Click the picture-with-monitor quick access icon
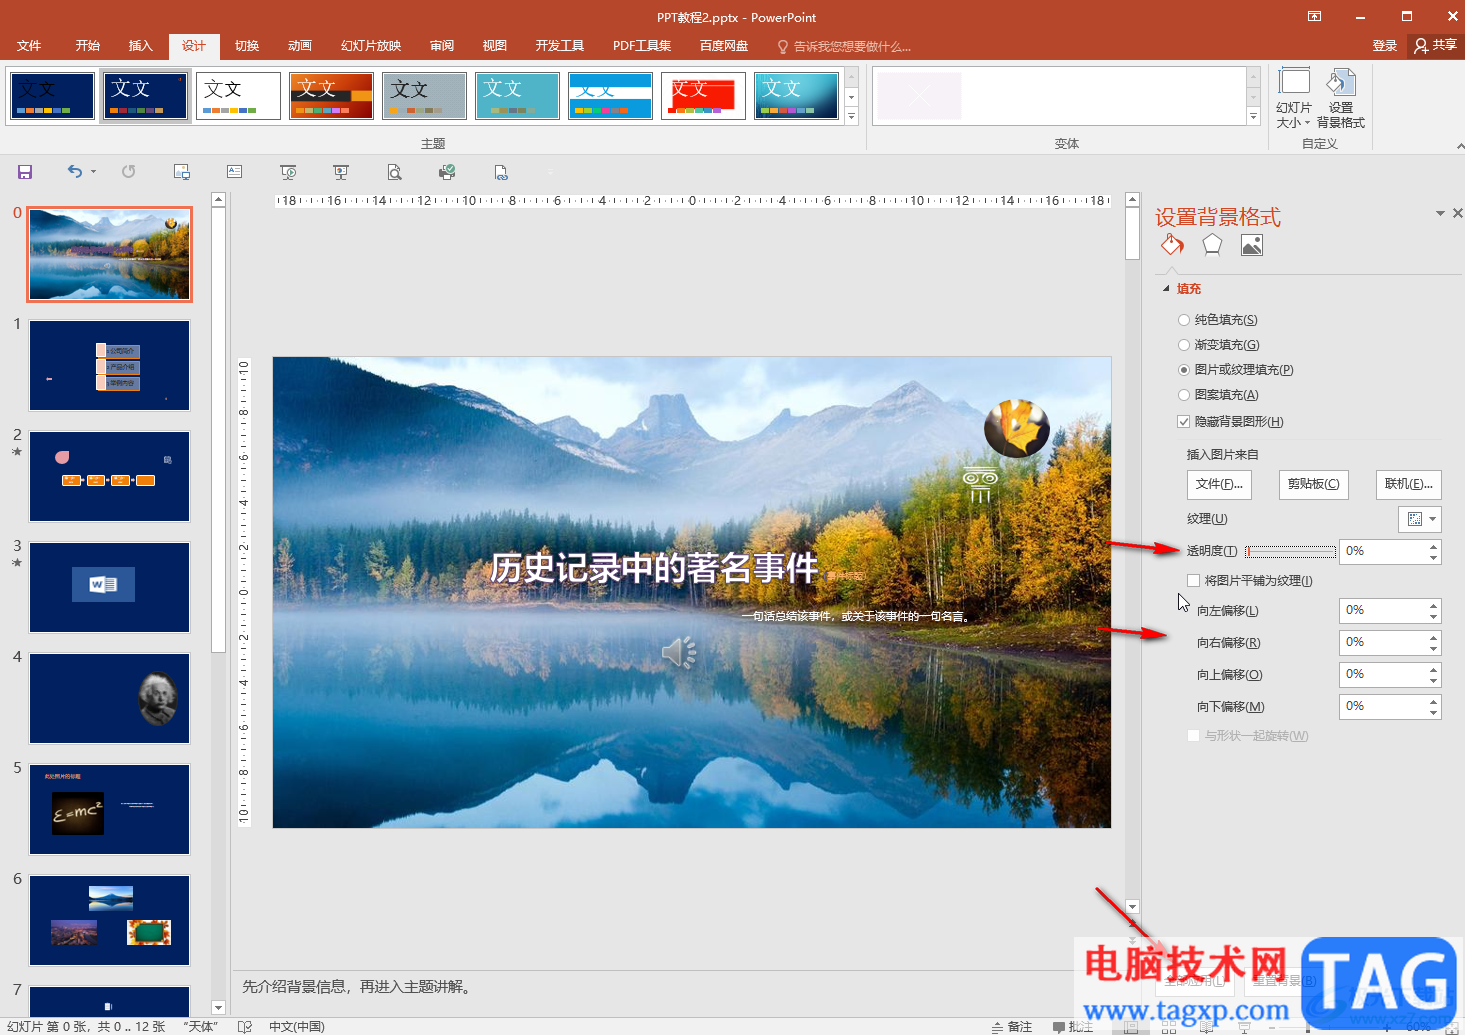The image size is (1465, 1035). 181,172
